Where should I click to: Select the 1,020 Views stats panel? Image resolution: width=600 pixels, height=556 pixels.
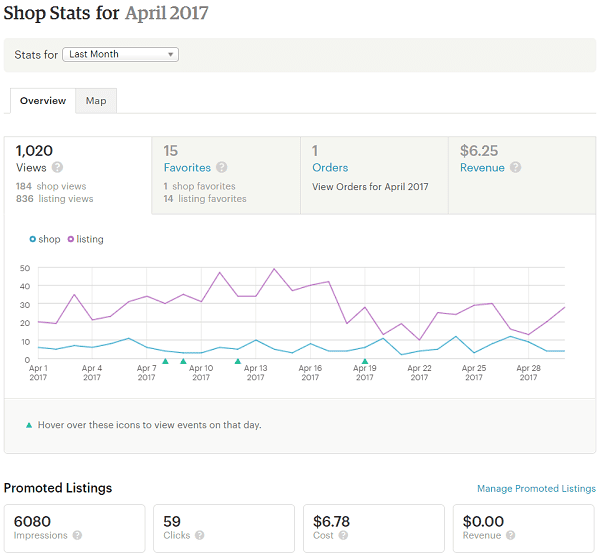click(x=78, y=175)
